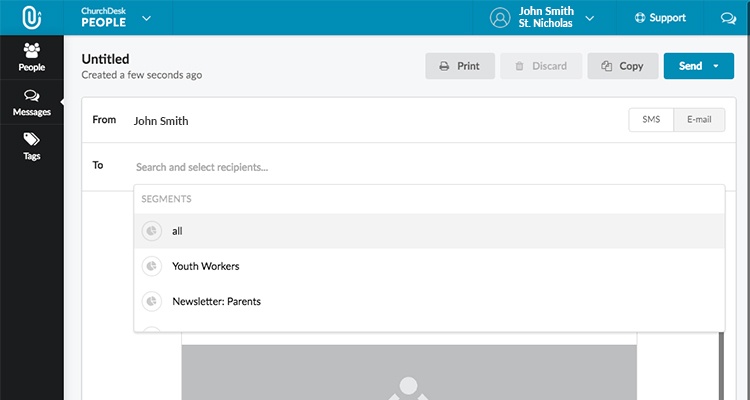The width and height of the screenshot is (750, 400).
Task: Click the user avatar icon
Action: point(500,18)
